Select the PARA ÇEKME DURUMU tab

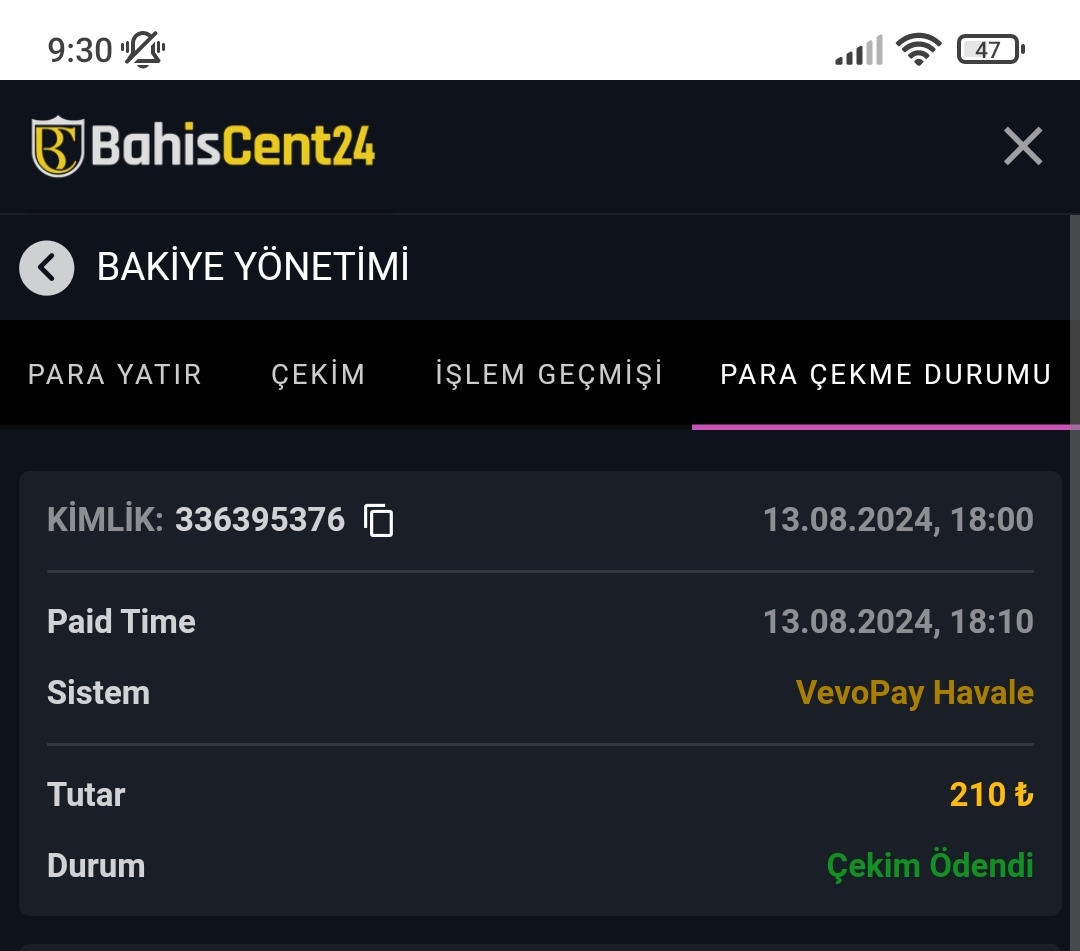point(885,375)
